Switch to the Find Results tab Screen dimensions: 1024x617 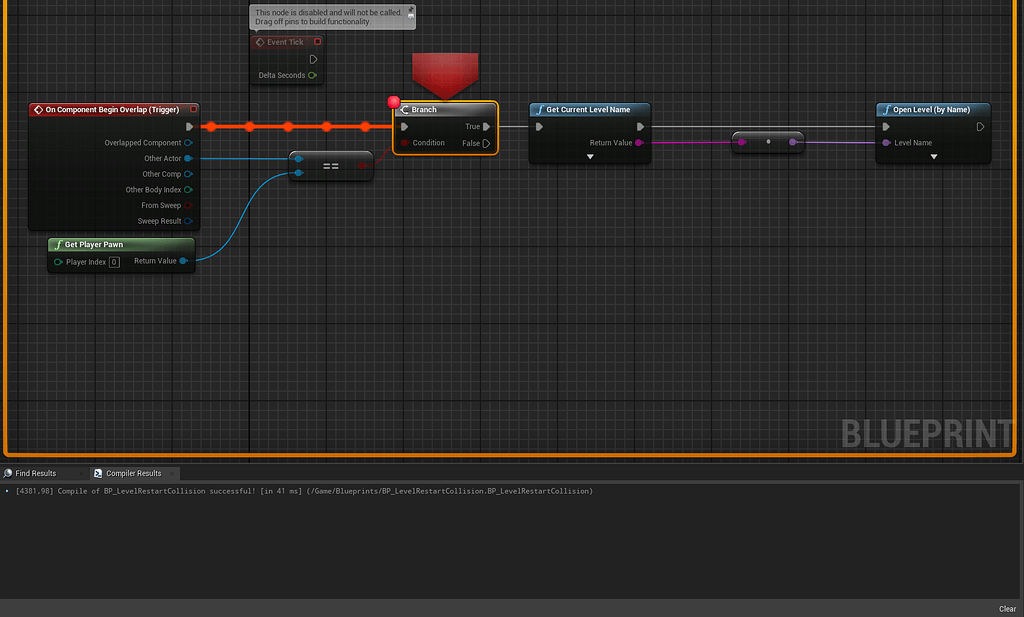(37, 473)
